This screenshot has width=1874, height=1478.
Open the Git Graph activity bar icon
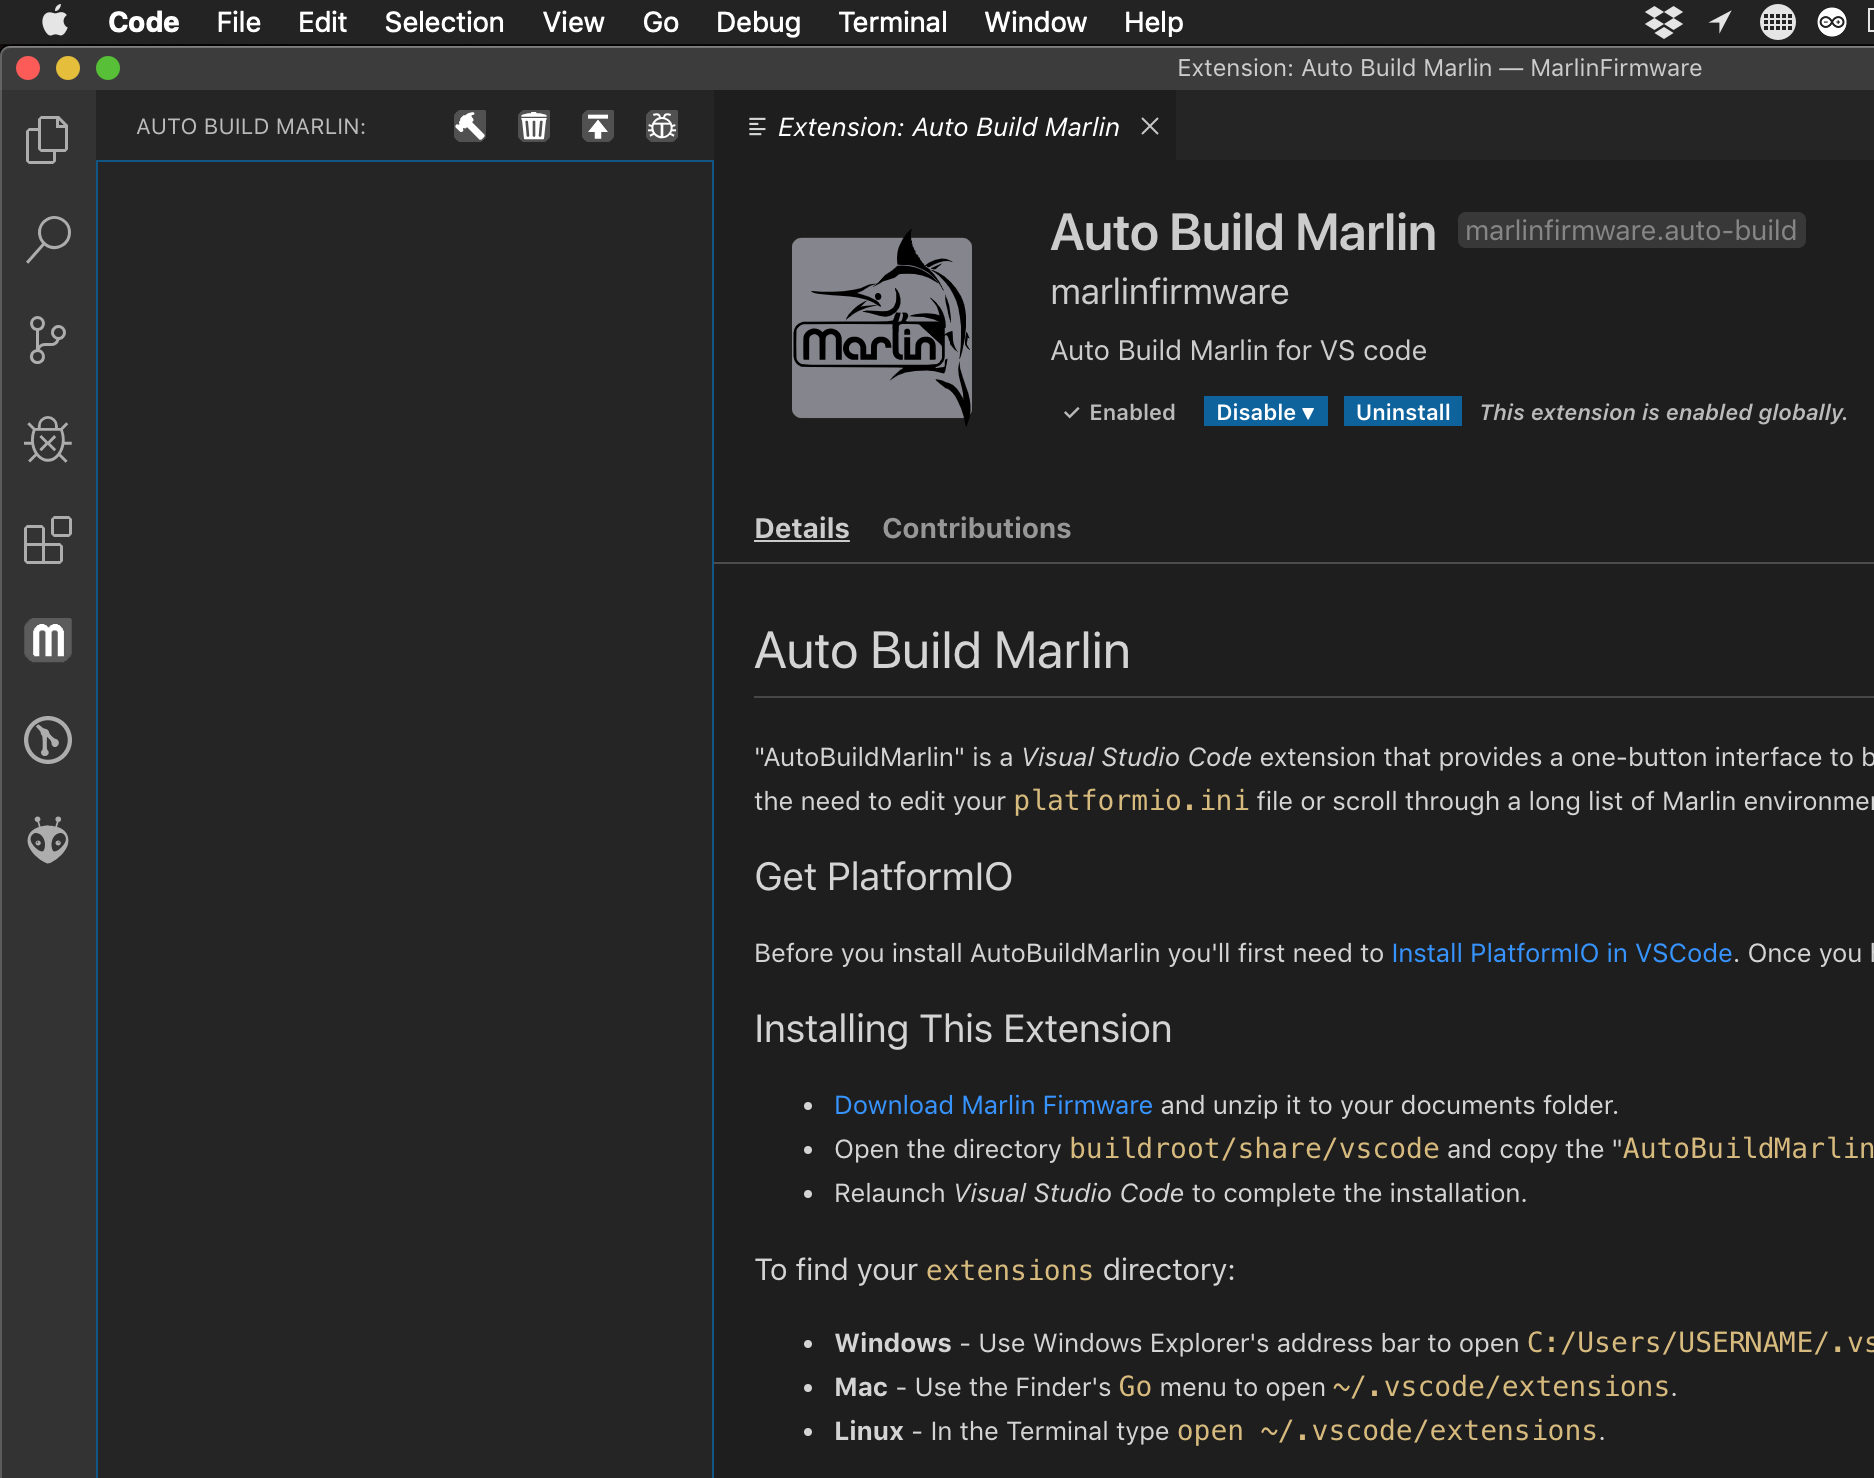click(x=47, y=740)
